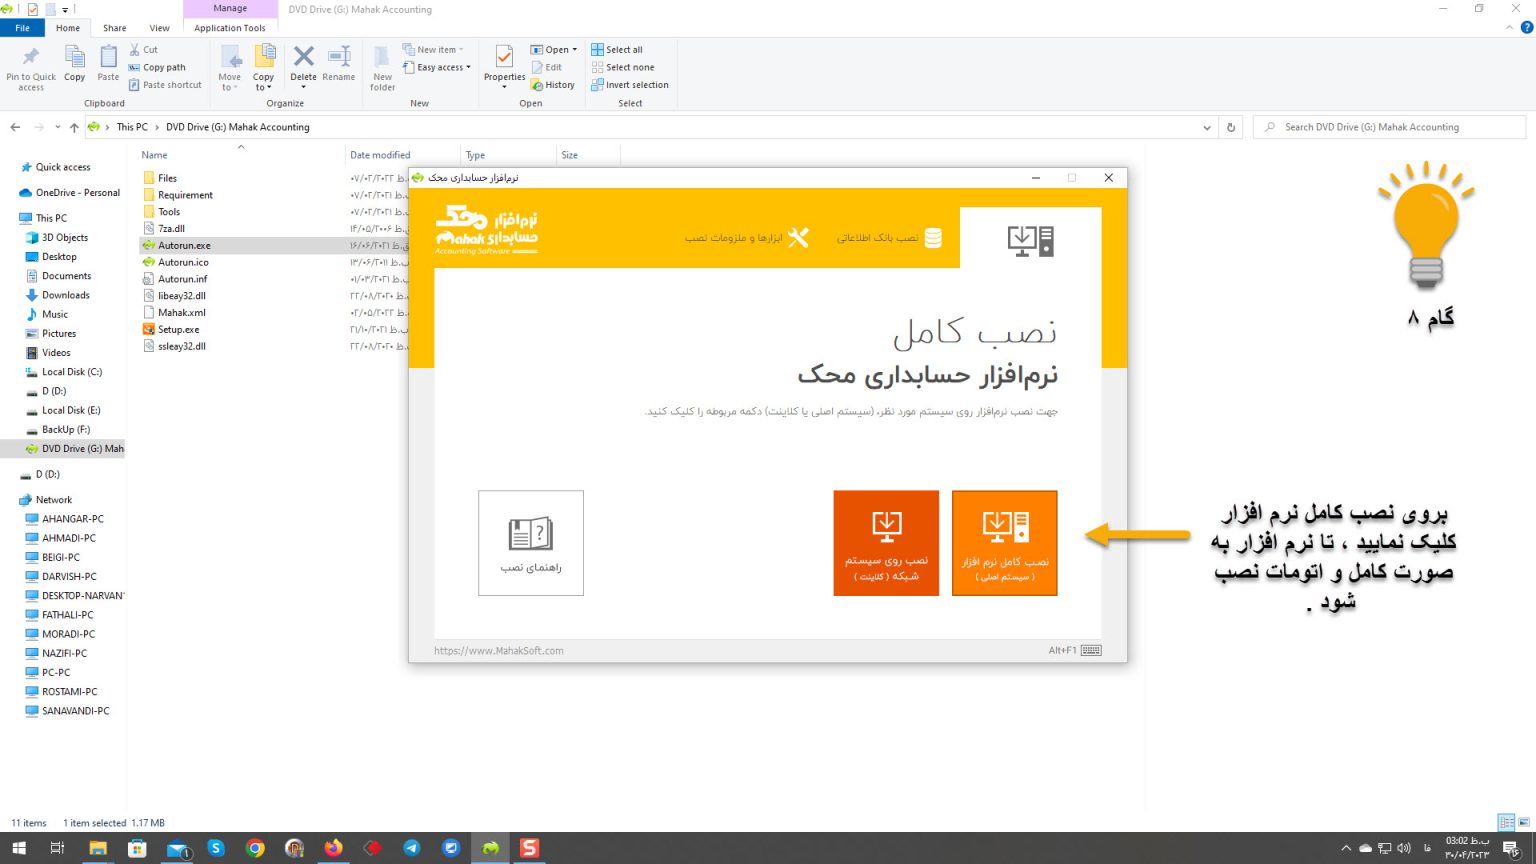1536x864 pixels.
Task: Click History in the Open group
Action: 553,85
